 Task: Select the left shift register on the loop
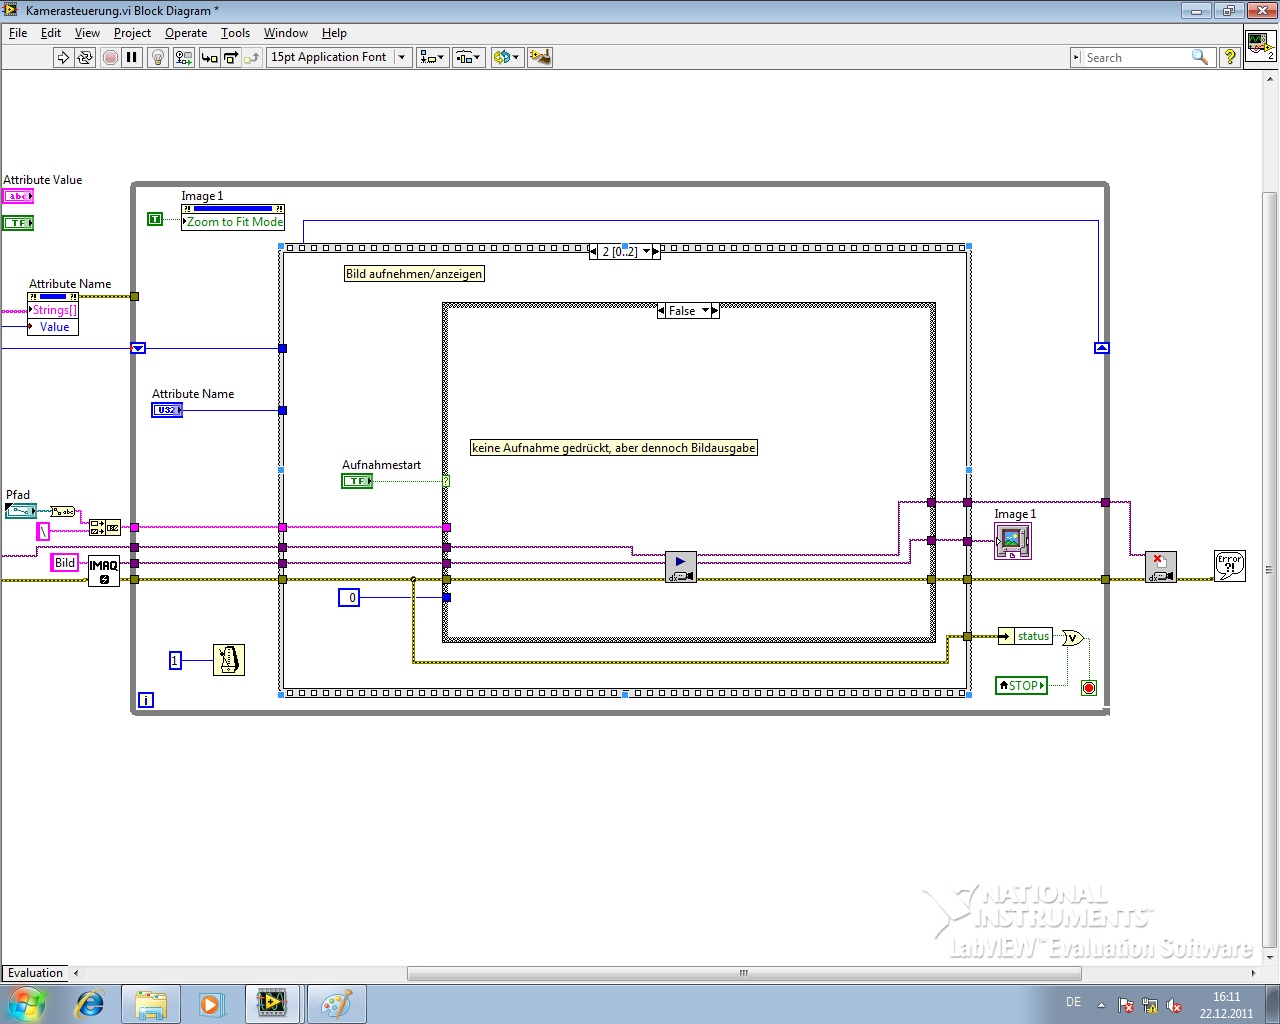coord(138,348)
